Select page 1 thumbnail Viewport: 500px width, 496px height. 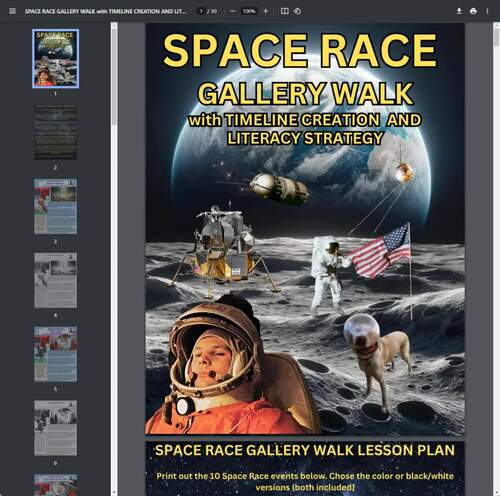tap(56, 58)
